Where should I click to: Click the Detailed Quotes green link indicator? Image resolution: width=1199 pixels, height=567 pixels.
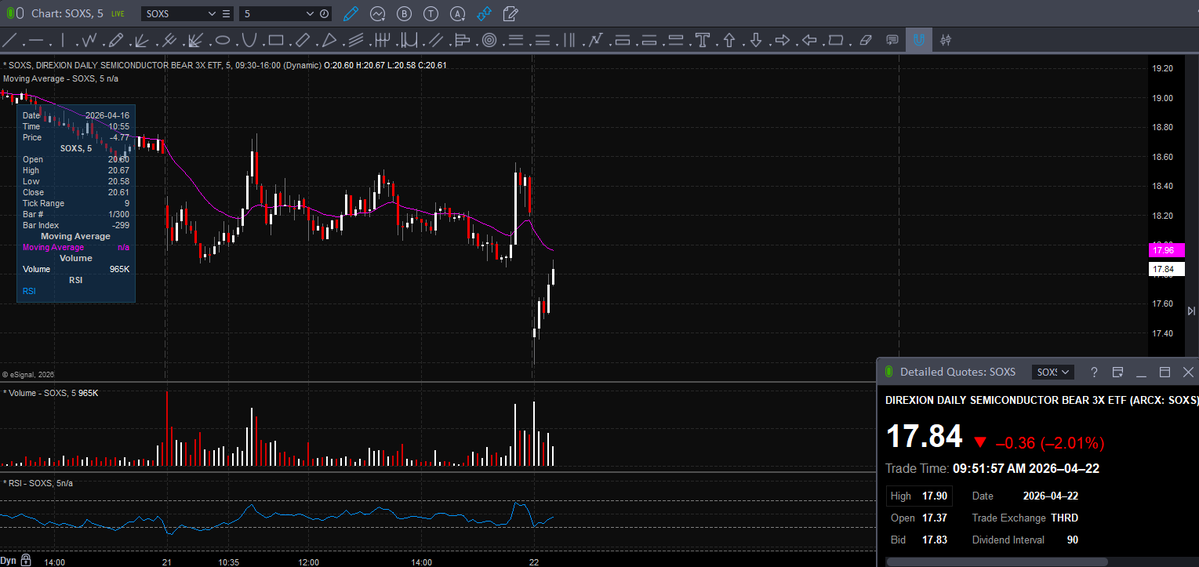pos(889,372)
